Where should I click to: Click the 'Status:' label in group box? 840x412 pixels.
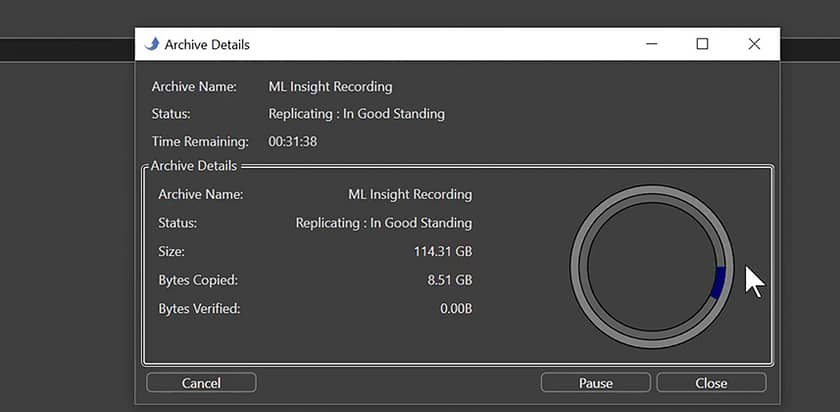pos(177,223)
